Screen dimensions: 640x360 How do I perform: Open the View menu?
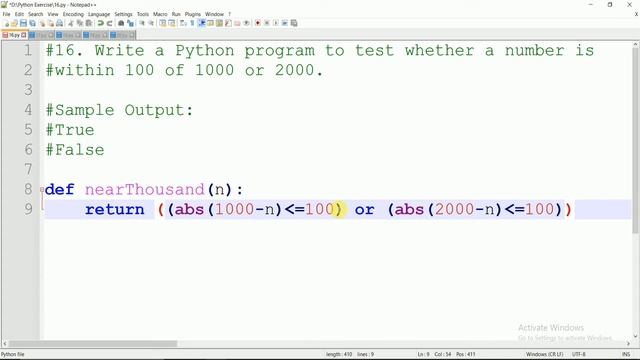[53, 14]
